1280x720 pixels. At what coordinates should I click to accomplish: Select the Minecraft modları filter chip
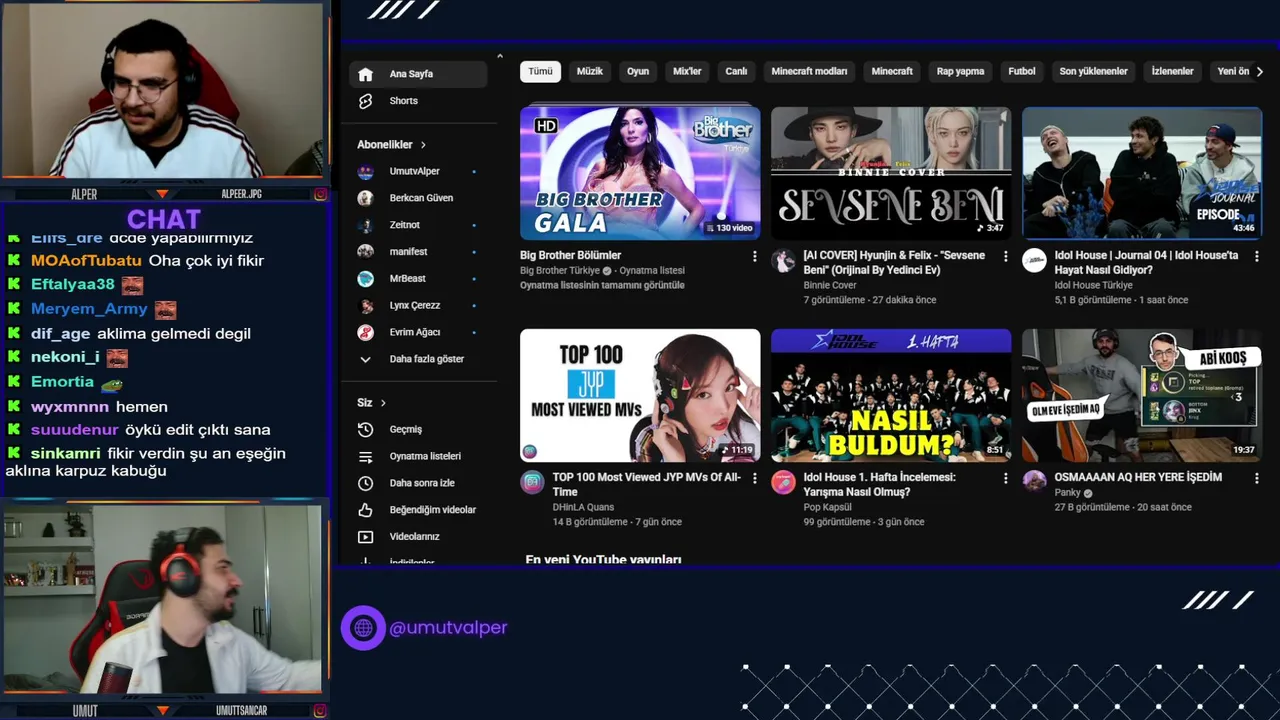point(809,72)
